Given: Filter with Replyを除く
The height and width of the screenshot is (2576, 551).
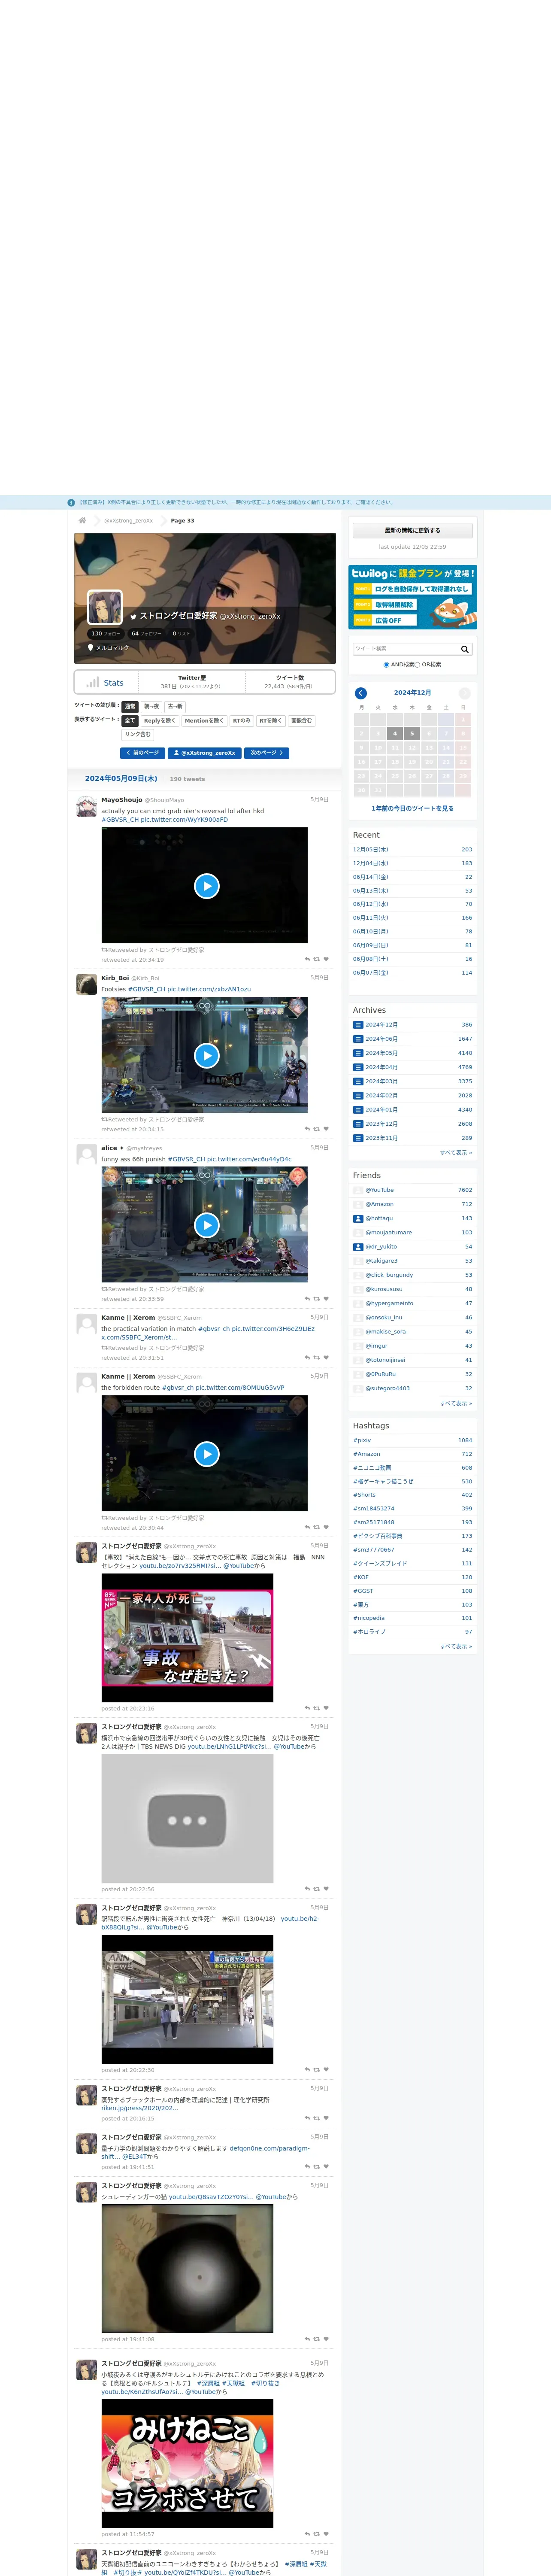Looking at the screenshot, I should (160, 720).
